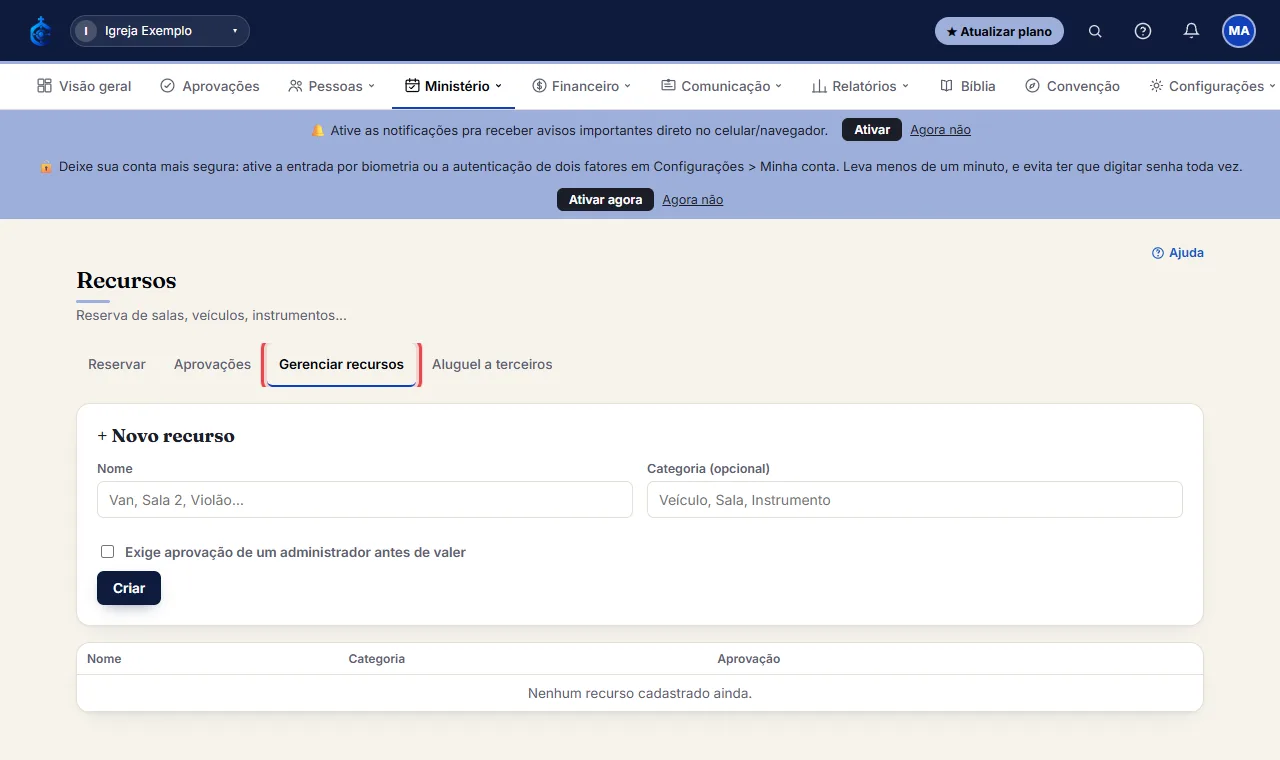
Task: Check Exige aprovação de um administrador
Action: [107, 552]
